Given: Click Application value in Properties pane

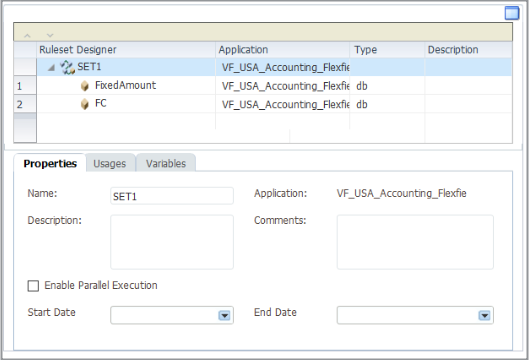Looking at the screenshot, I should 401,193.
